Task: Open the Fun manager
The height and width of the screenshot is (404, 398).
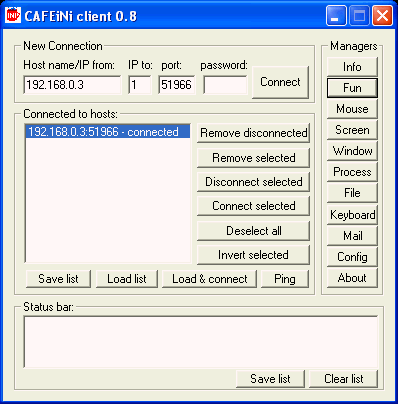Action: pos(352,88)
